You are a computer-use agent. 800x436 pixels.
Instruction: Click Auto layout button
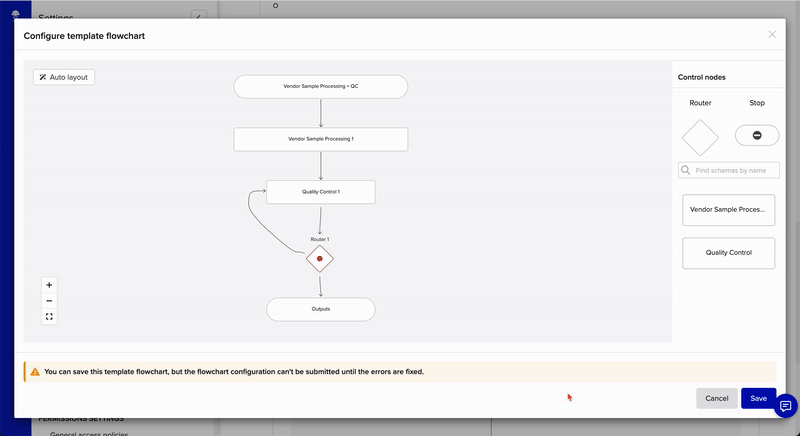coord(64,77)
